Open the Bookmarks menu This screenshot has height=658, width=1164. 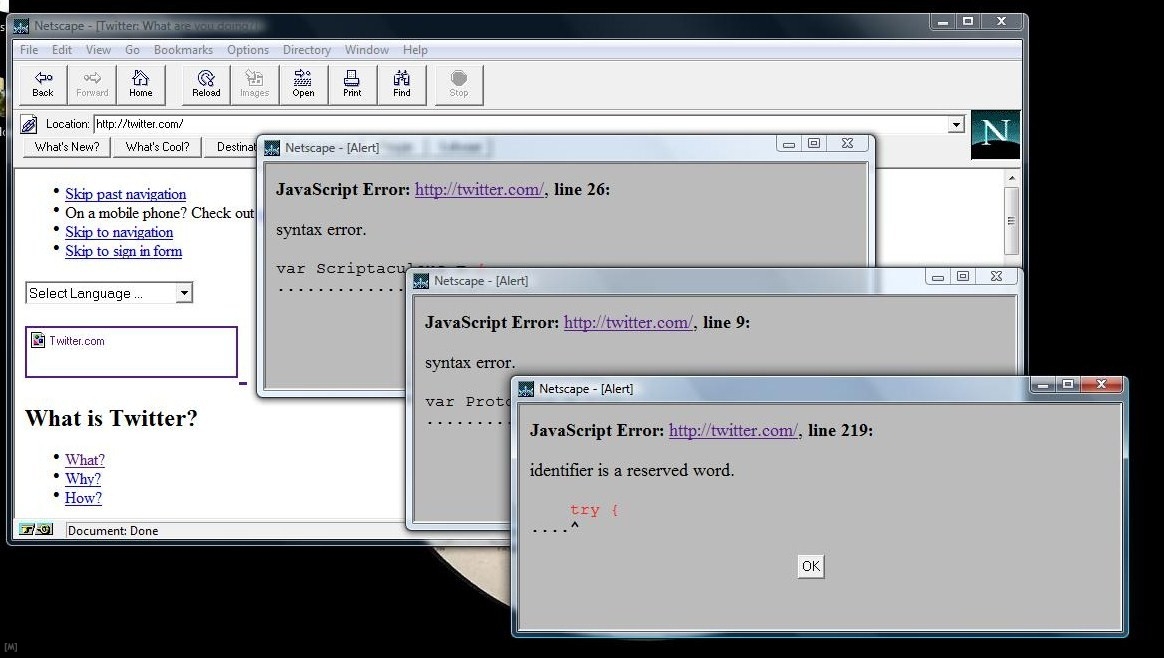(183, 50)
